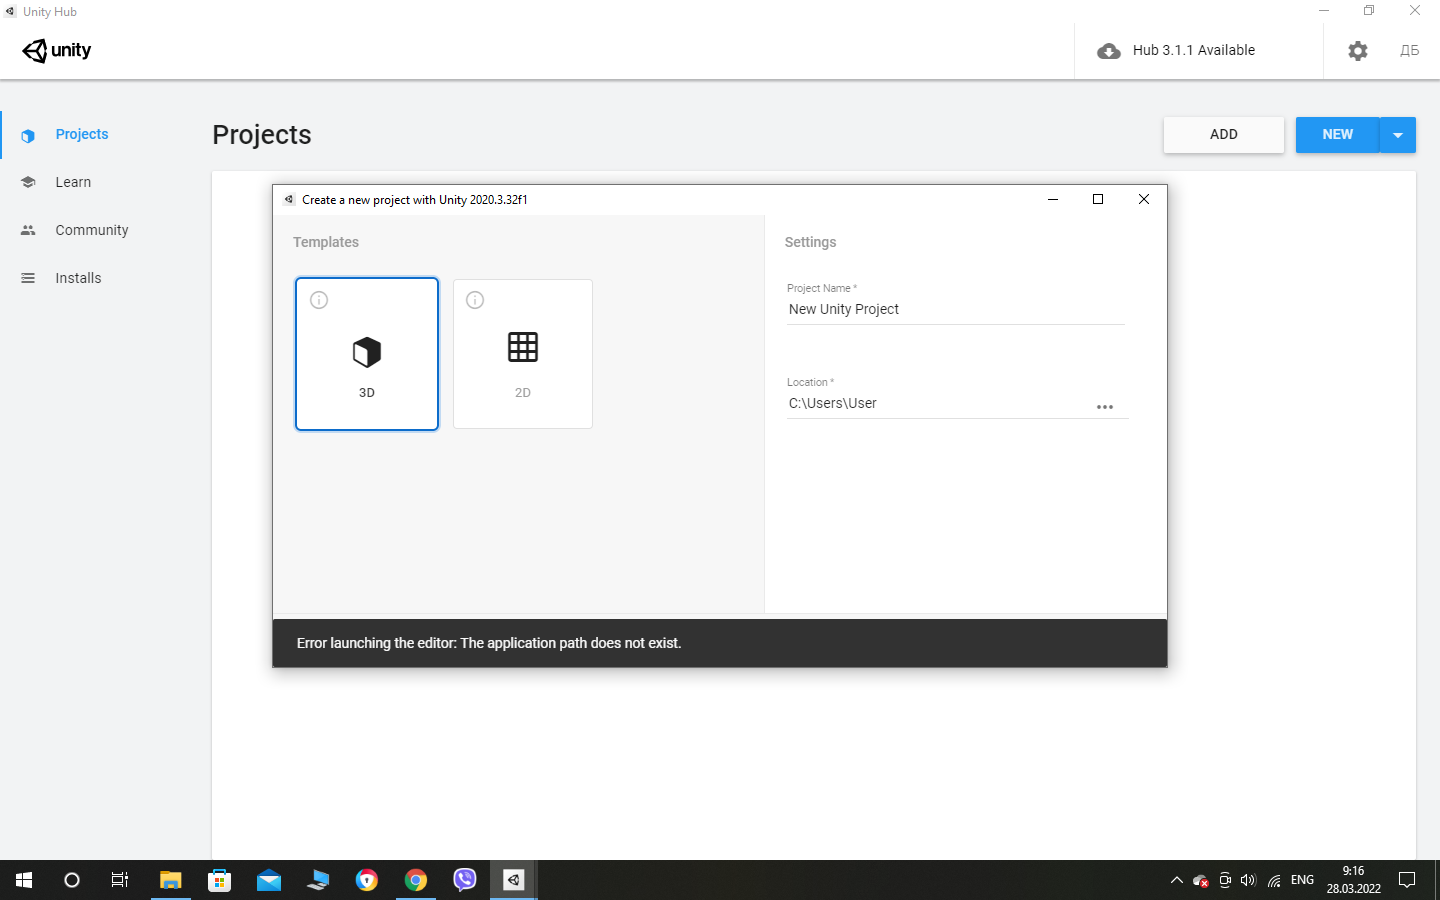1440x900 pixels.
Task: Open the Mail app from taskbar
Action: click(x=269, y=880)
